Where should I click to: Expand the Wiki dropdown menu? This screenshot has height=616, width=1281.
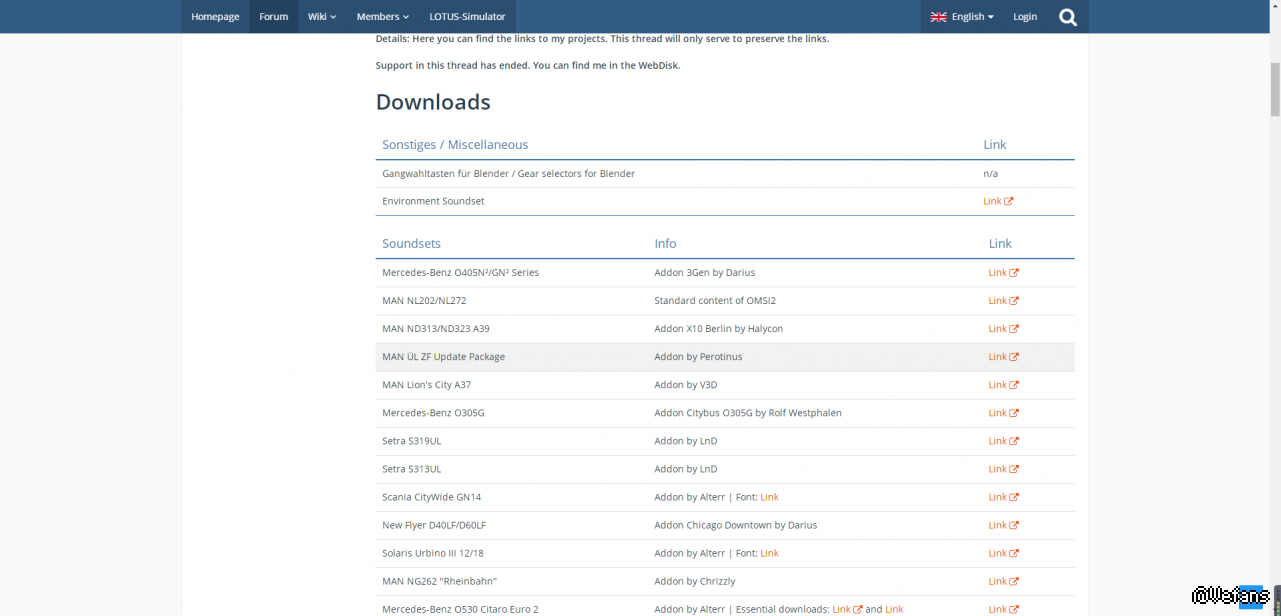click(321, 17)
